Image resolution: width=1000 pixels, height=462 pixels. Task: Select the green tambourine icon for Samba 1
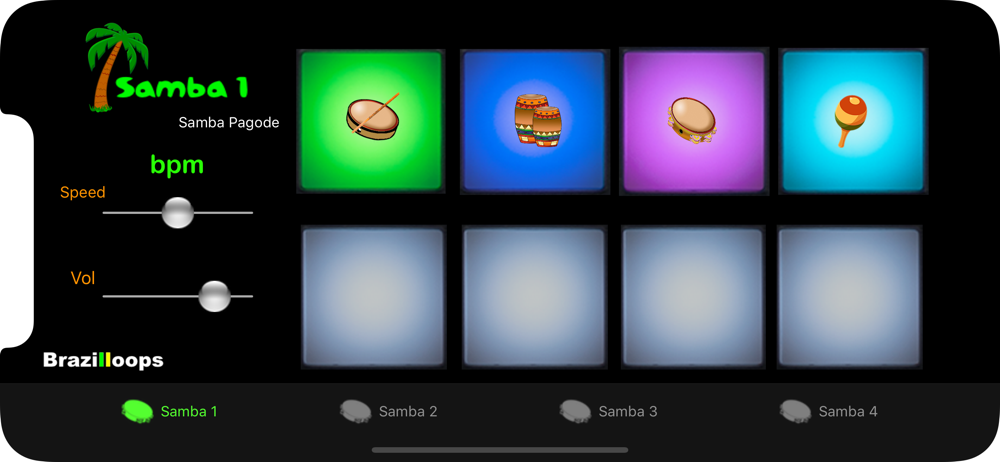click(x=137, y=412)
